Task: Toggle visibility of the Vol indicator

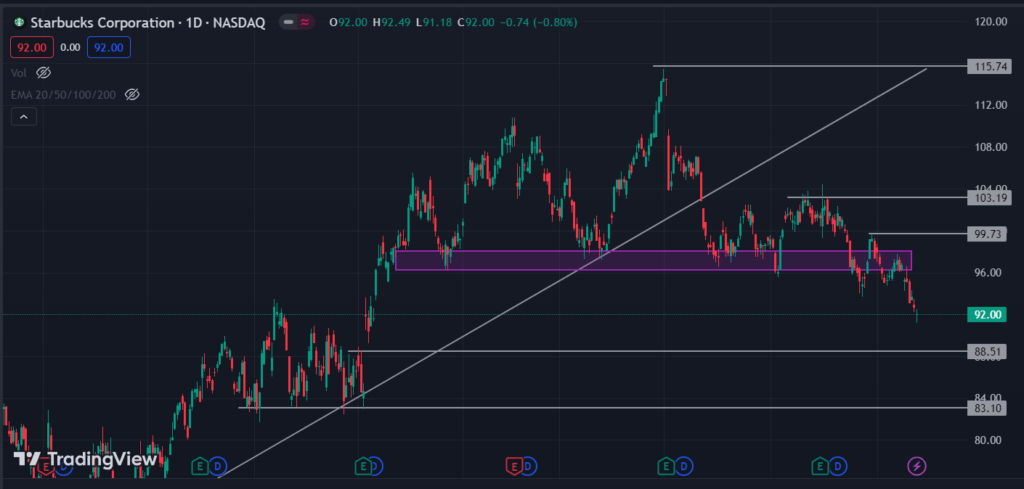Action: click(44, 72)
